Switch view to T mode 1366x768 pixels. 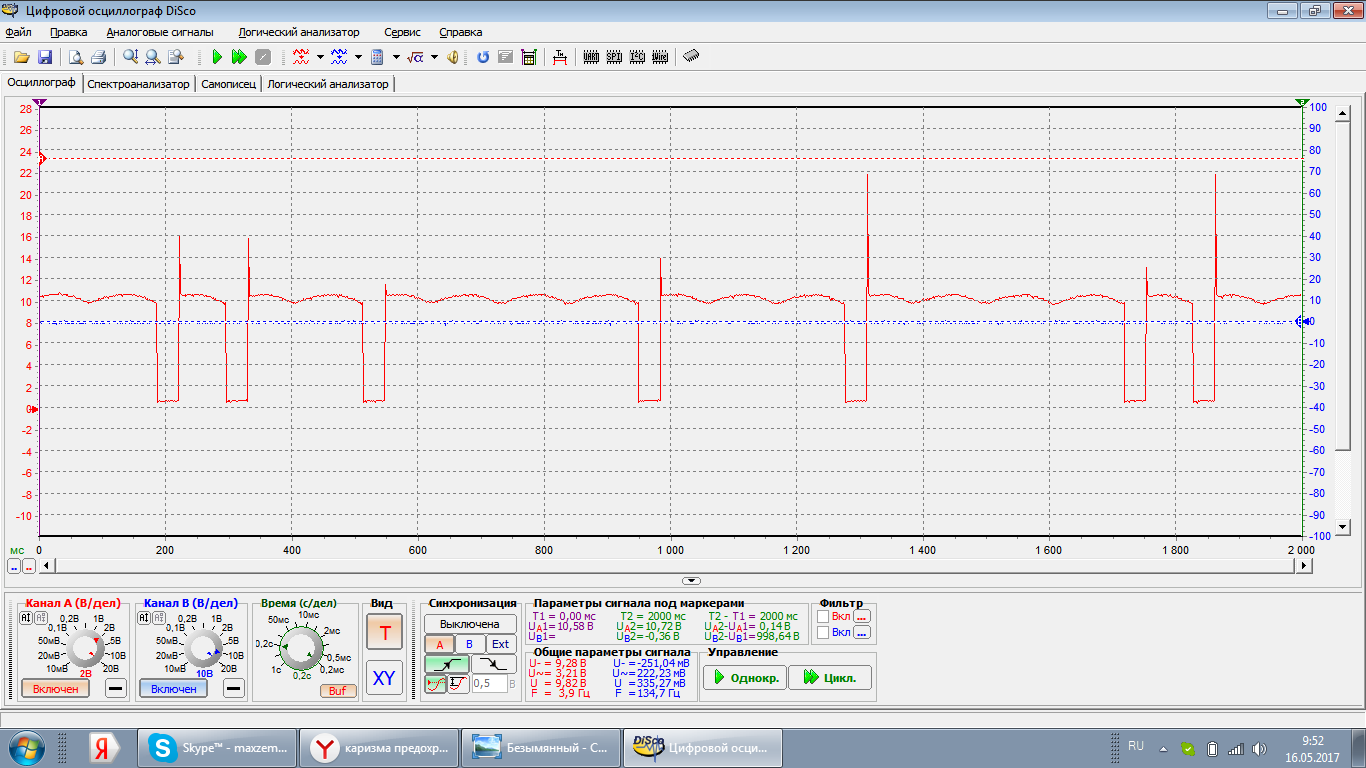click(x=384, y=633)
